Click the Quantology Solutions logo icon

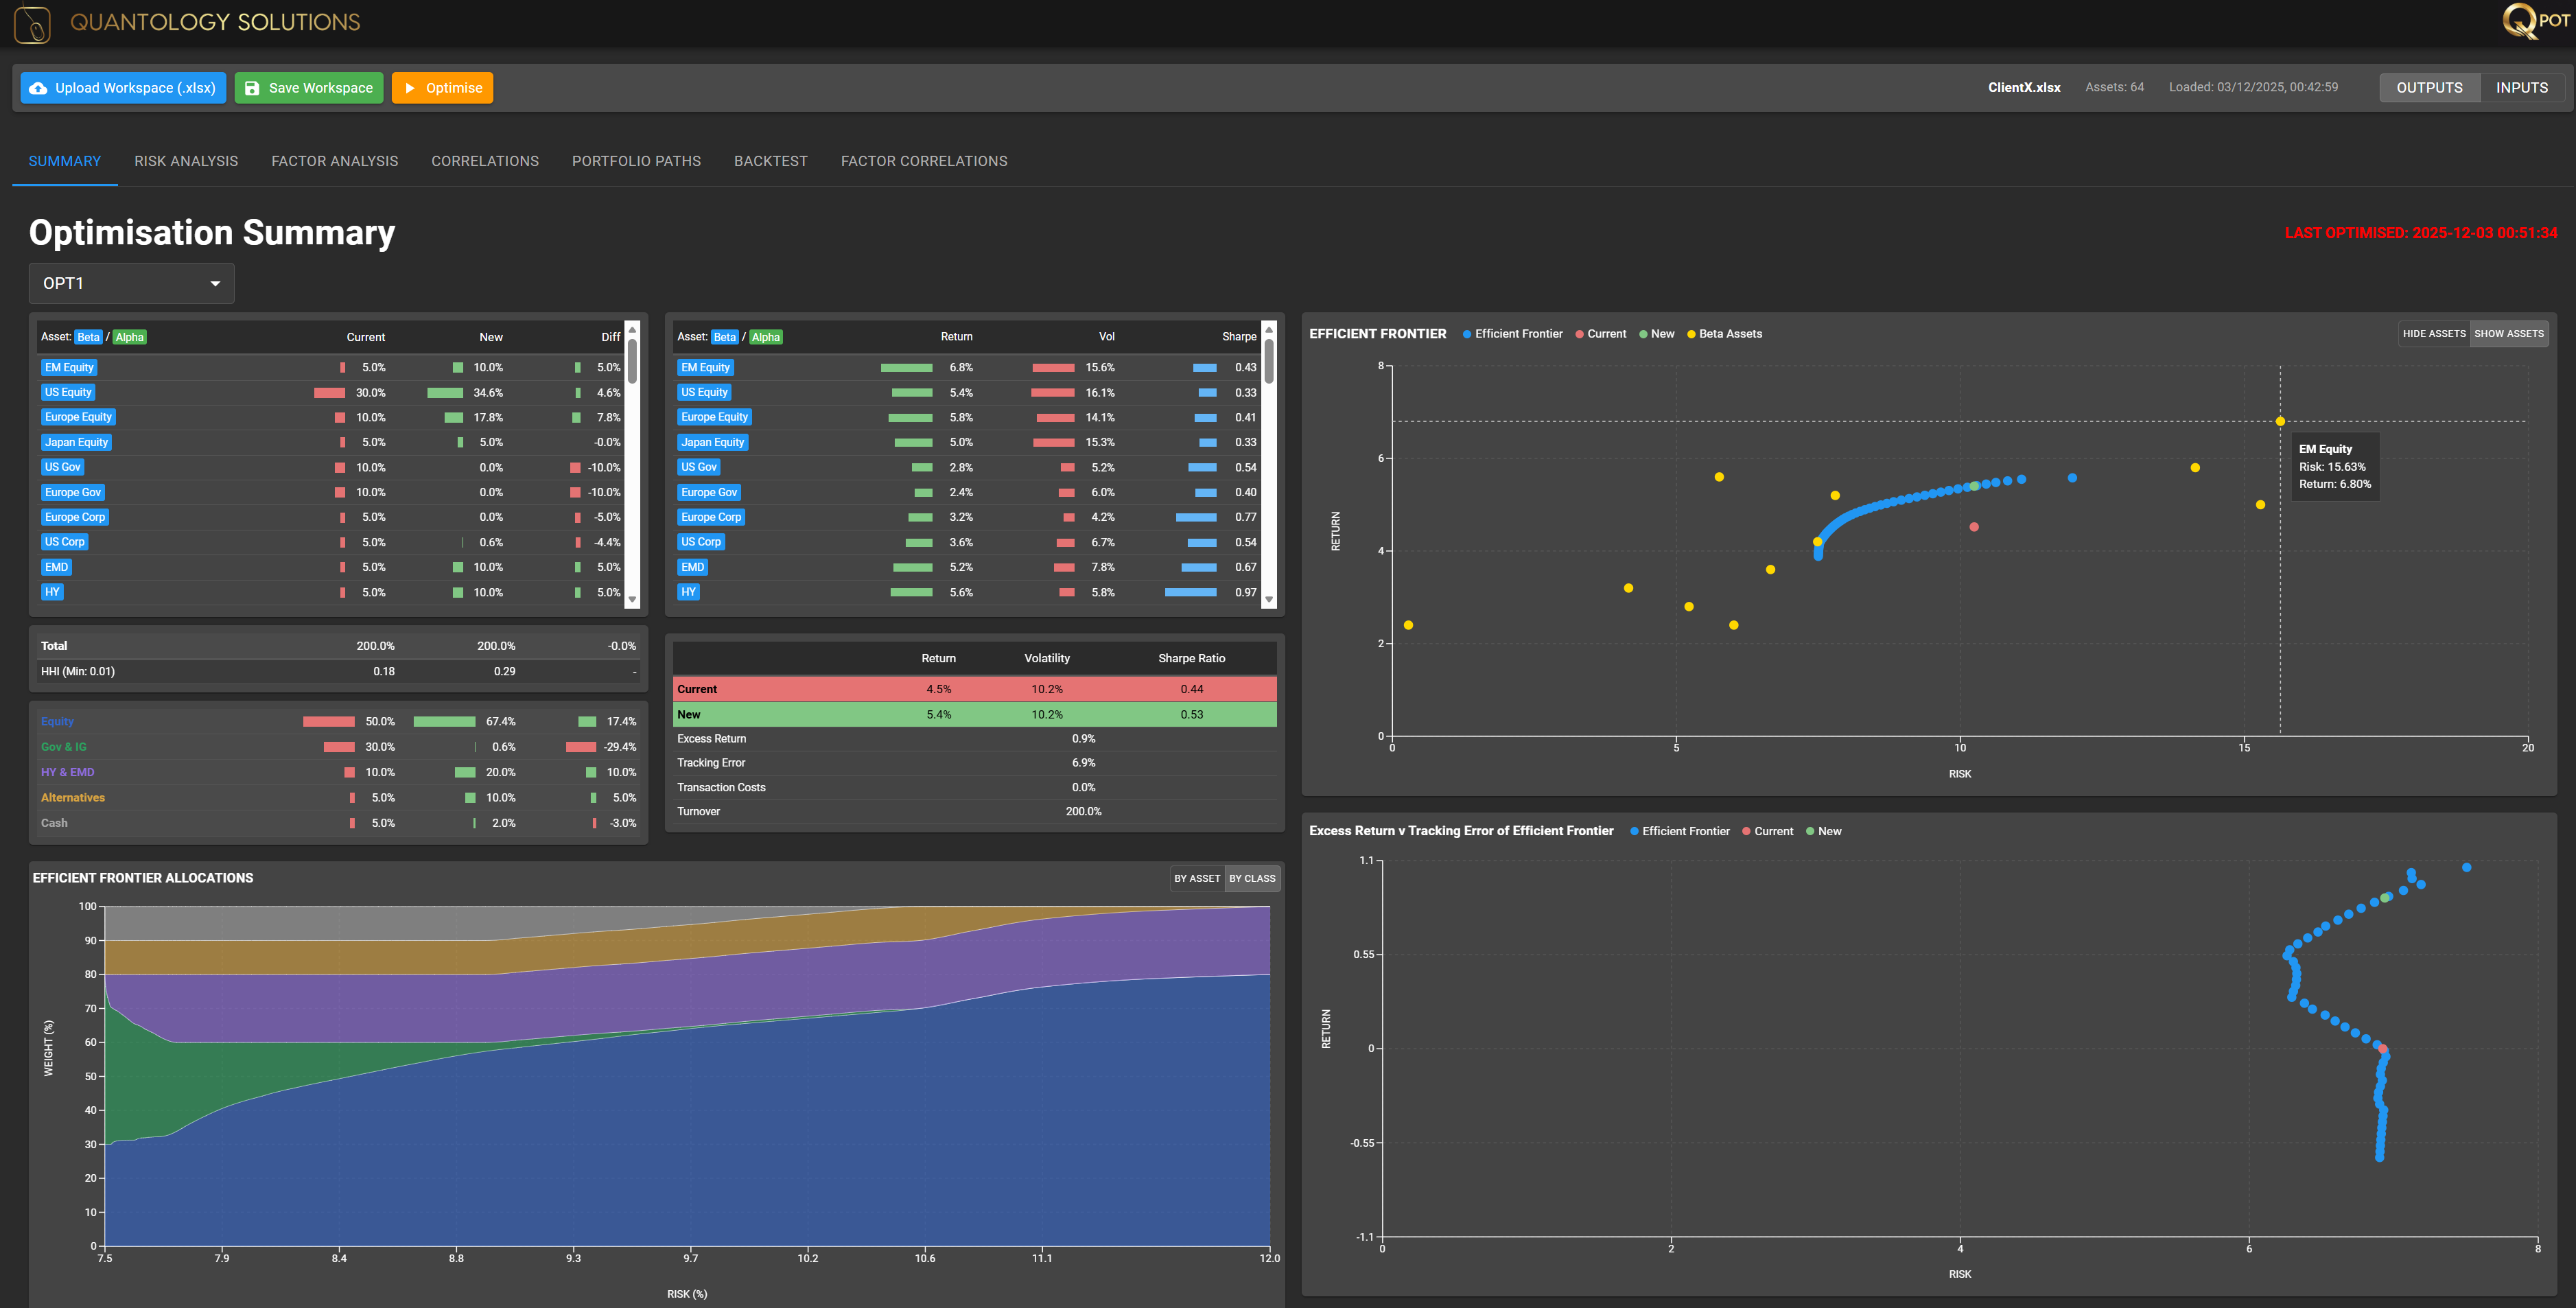32,23
